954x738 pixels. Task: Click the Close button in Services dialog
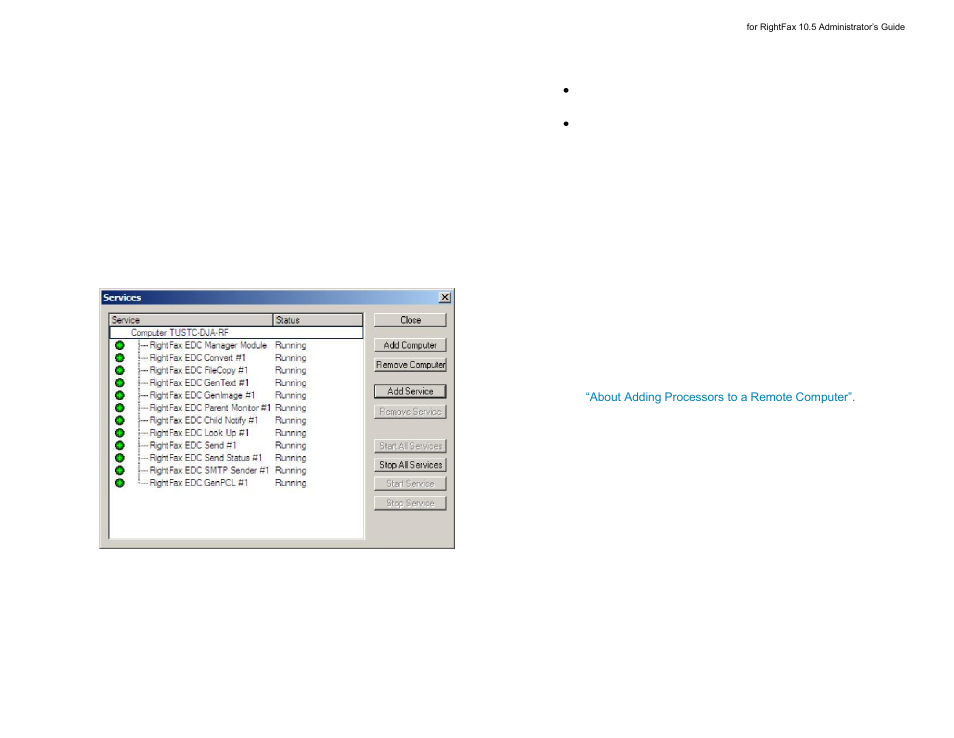(x=410, y=320)
